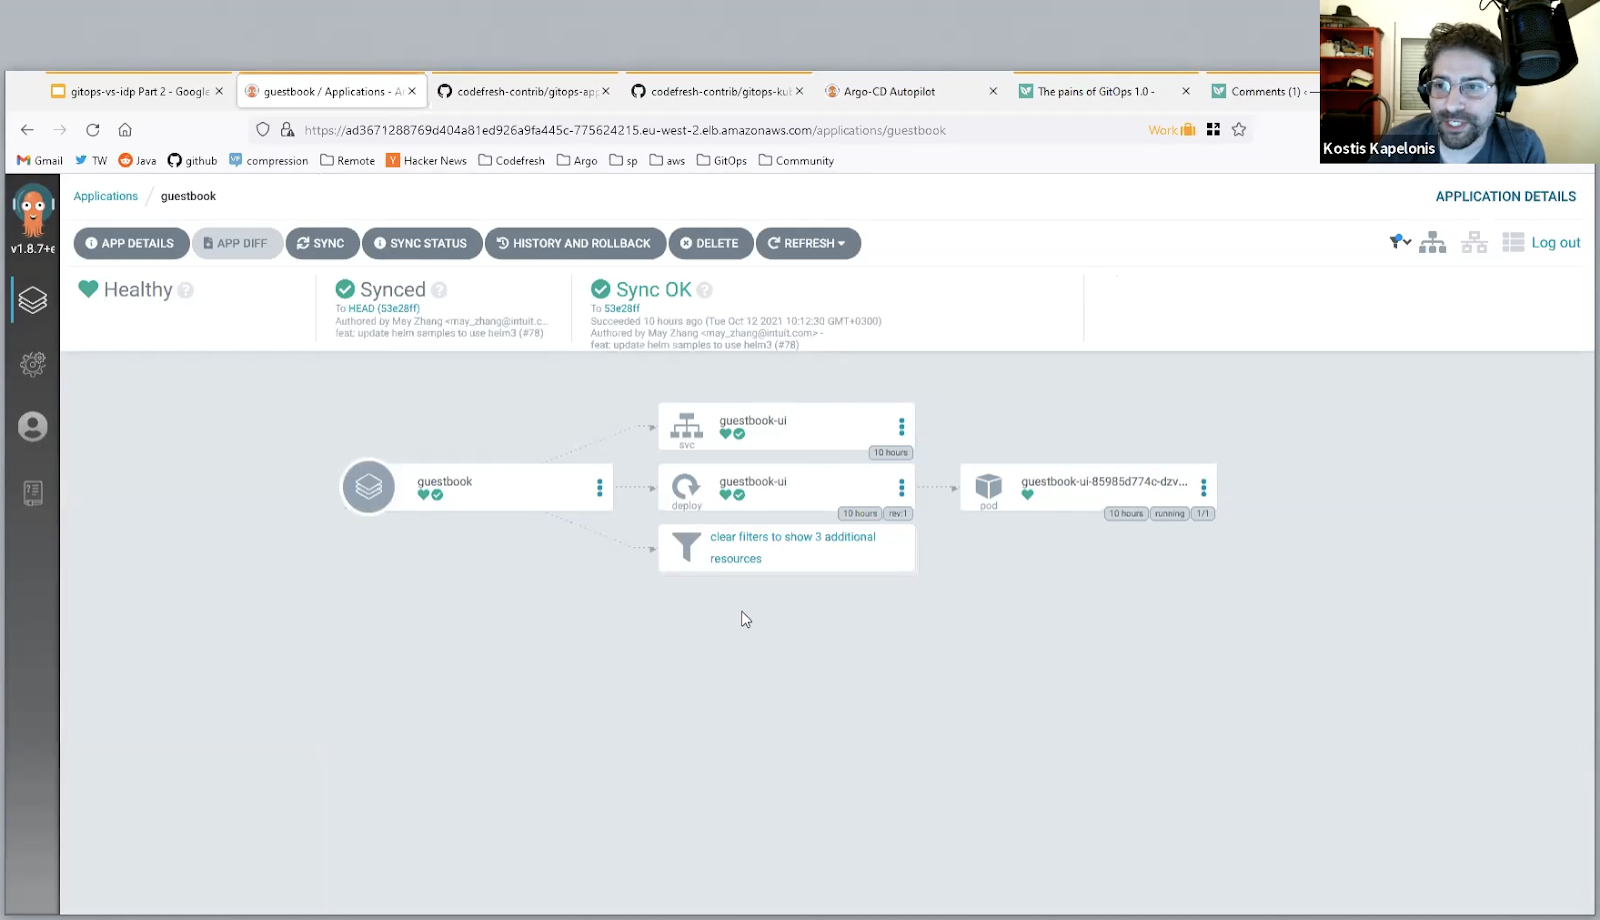This screenshot has width=1600, height=920.
Task: Open the kebab menu of the guestbook-ui pod node
Action: pos(1203,487)
